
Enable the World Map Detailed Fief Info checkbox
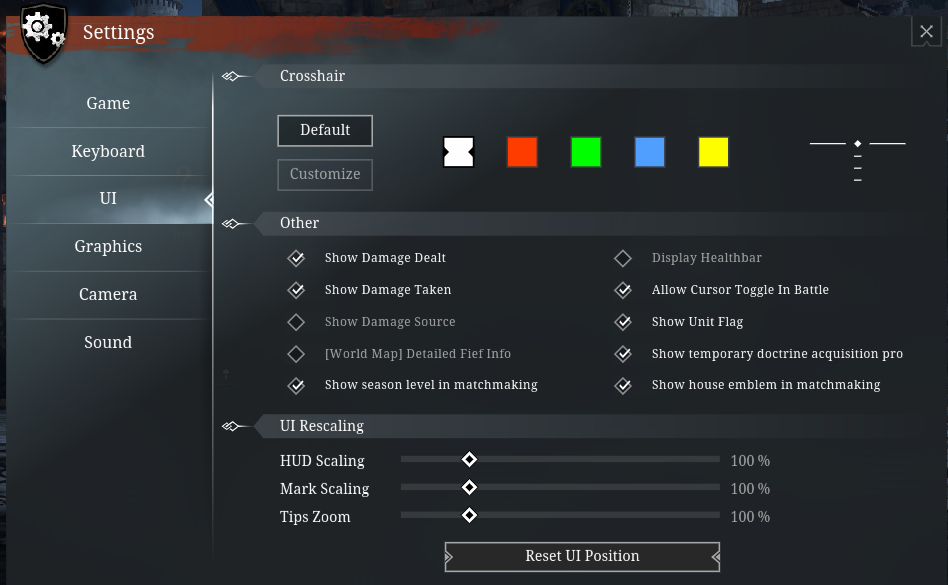point(296,354)
